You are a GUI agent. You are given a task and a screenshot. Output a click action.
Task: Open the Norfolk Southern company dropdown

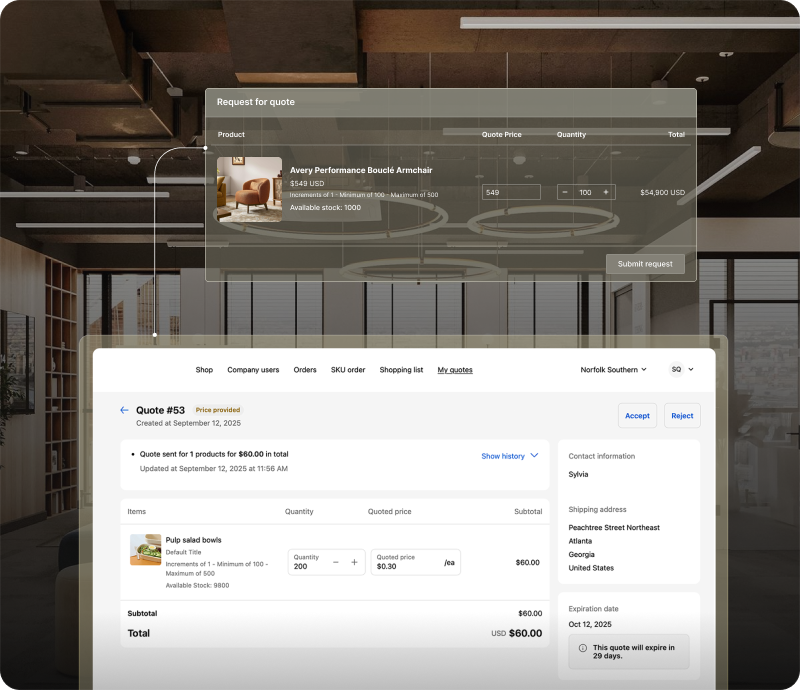[613, 369]
